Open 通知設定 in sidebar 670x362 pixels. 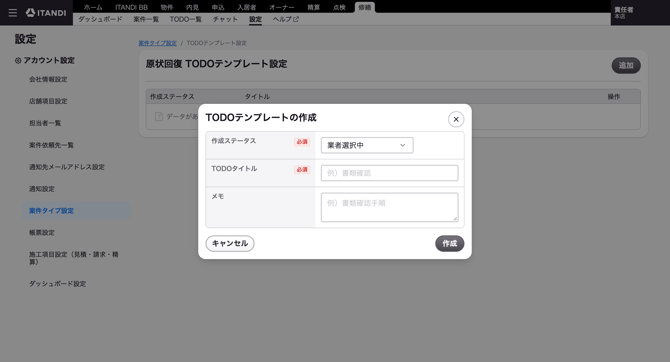[41, 189]
